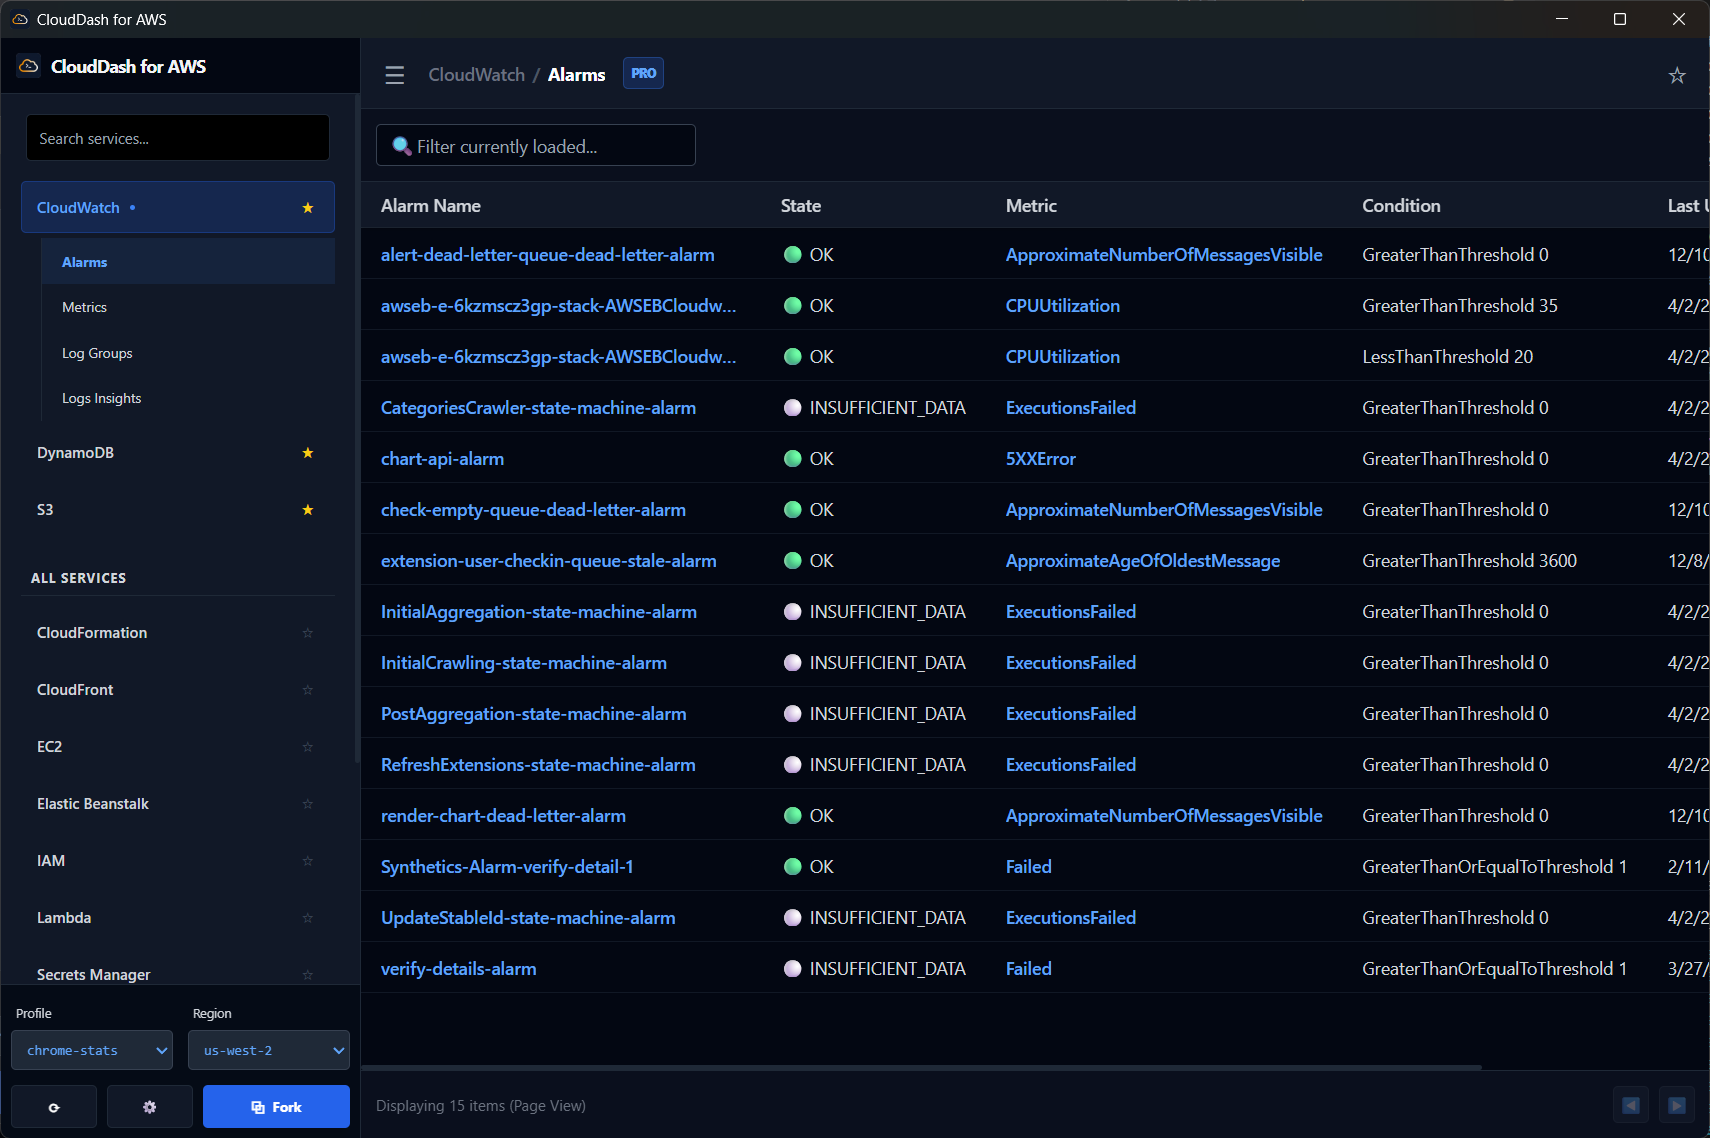Click the hamburger menu icon
Screen dimensions: 1710x1138
click(395, 75)
